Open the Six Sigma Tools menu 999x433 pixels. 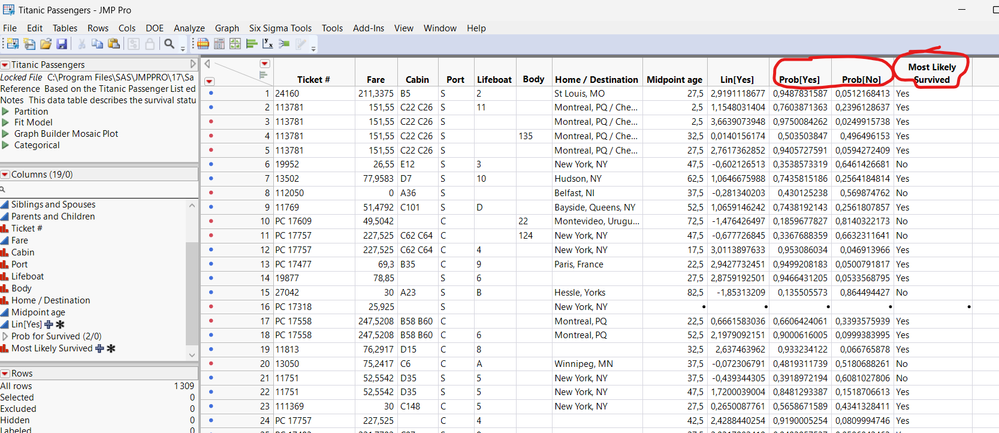click(281, 28)
